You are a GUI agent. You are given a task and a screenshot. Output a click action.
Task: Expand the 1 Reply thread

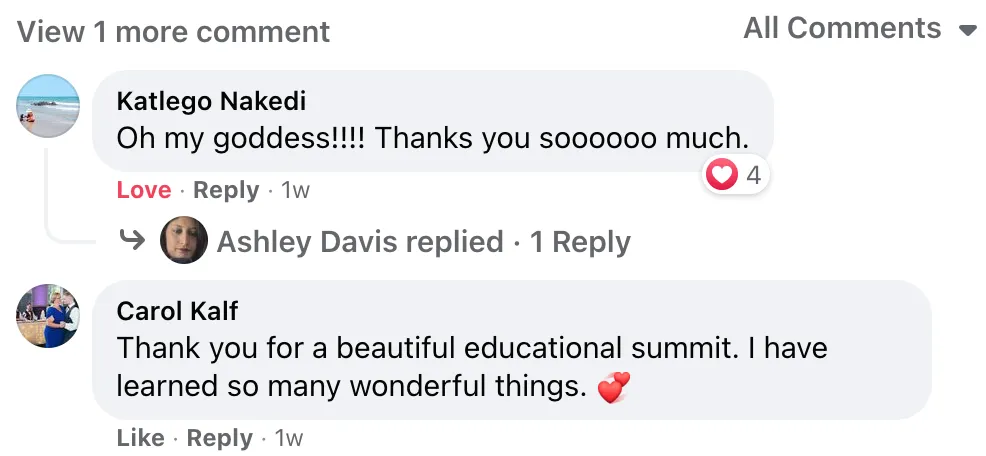580,242
